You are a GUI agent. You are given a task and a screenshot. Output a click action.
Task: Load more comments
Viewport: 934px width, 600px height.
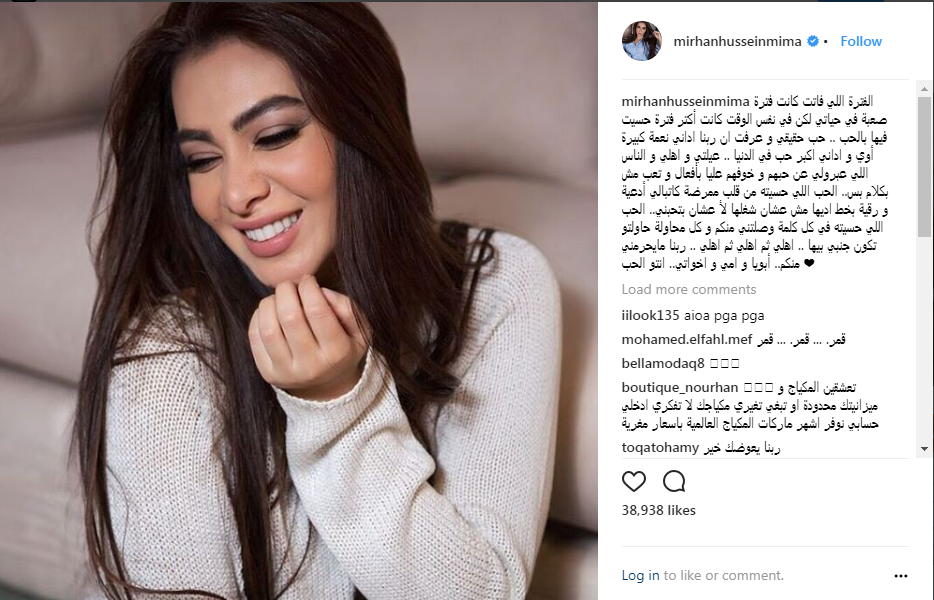[x=689, y=290]
